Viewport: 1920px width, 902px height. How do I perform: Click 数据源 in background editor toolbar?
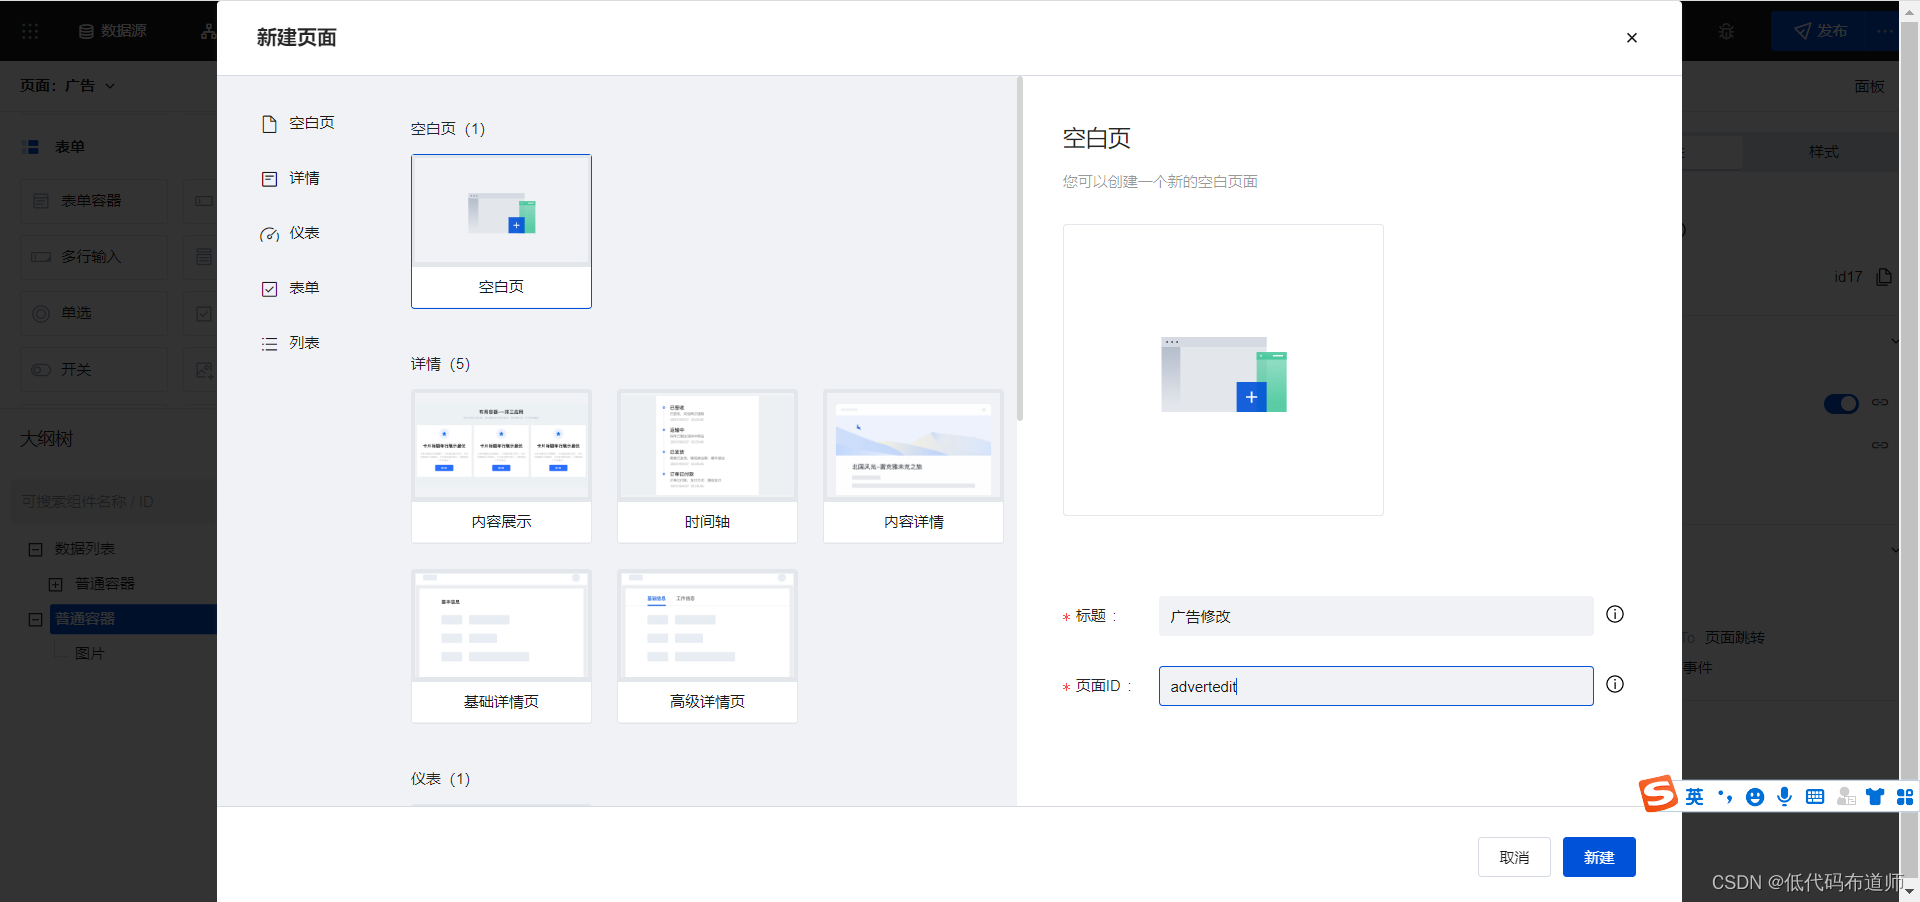[x=113, y=31]
